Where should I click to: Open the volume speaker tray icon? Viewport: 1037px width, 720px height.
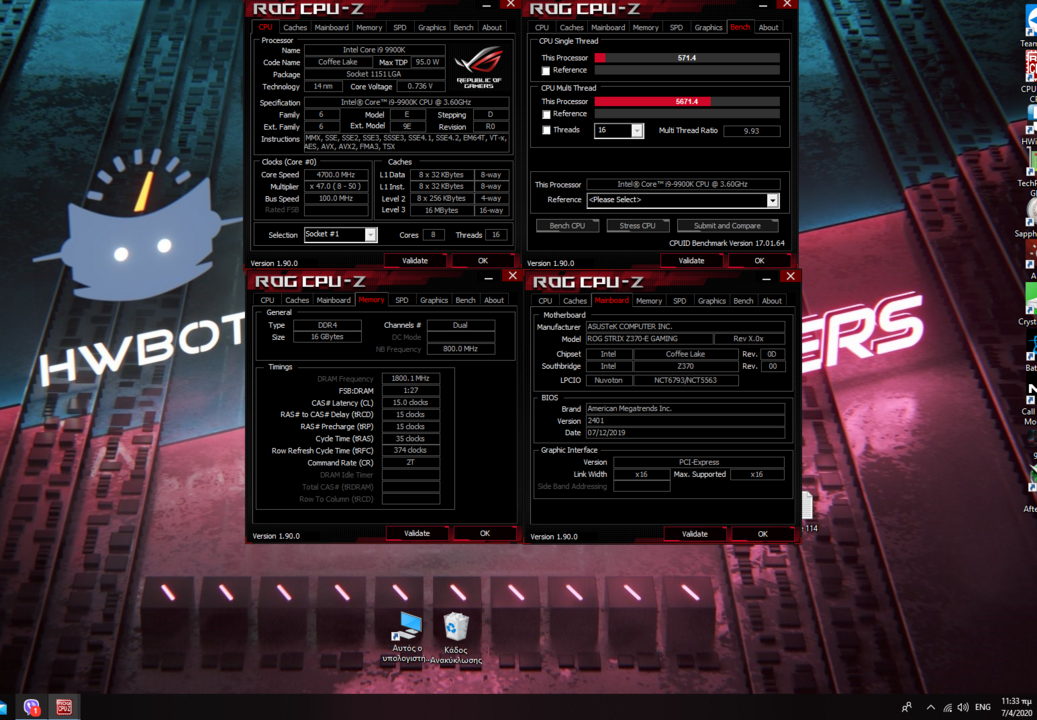click(x=963, y=707)
